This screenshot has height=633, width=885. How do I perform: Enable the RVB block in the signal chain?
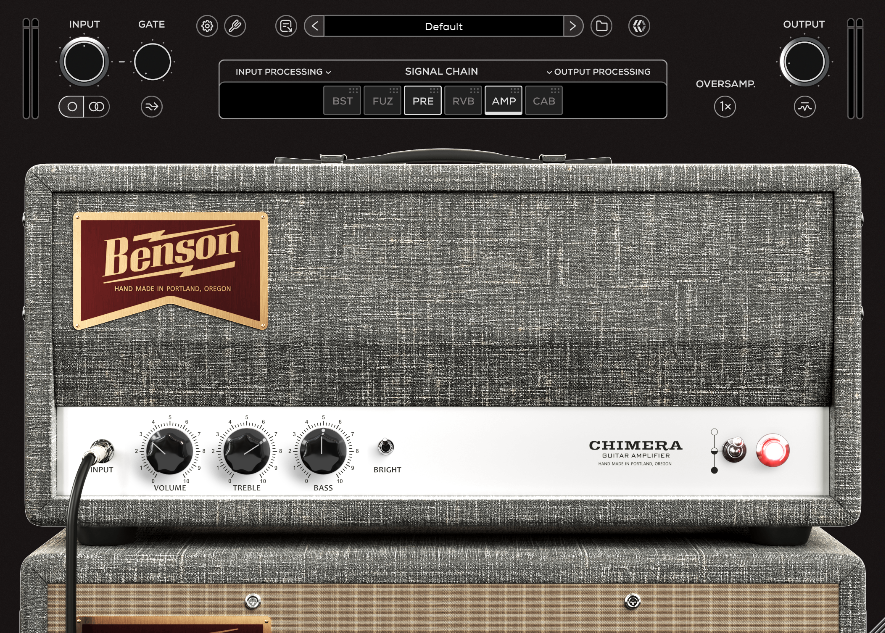click(x=463, y=100)
